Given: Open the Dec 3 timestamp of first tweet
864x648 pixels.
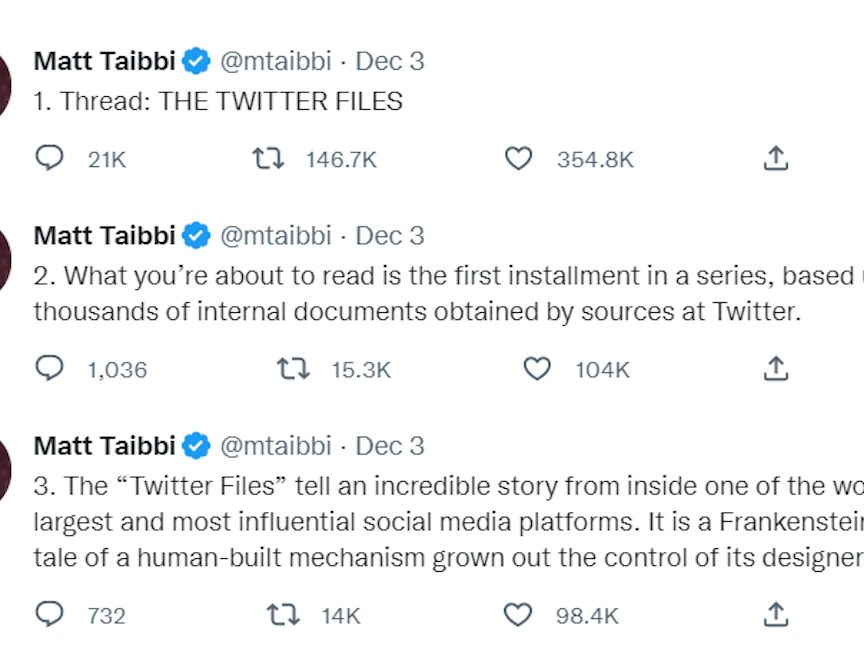Looking at the screenshot, I should click(x=390, y=61).
